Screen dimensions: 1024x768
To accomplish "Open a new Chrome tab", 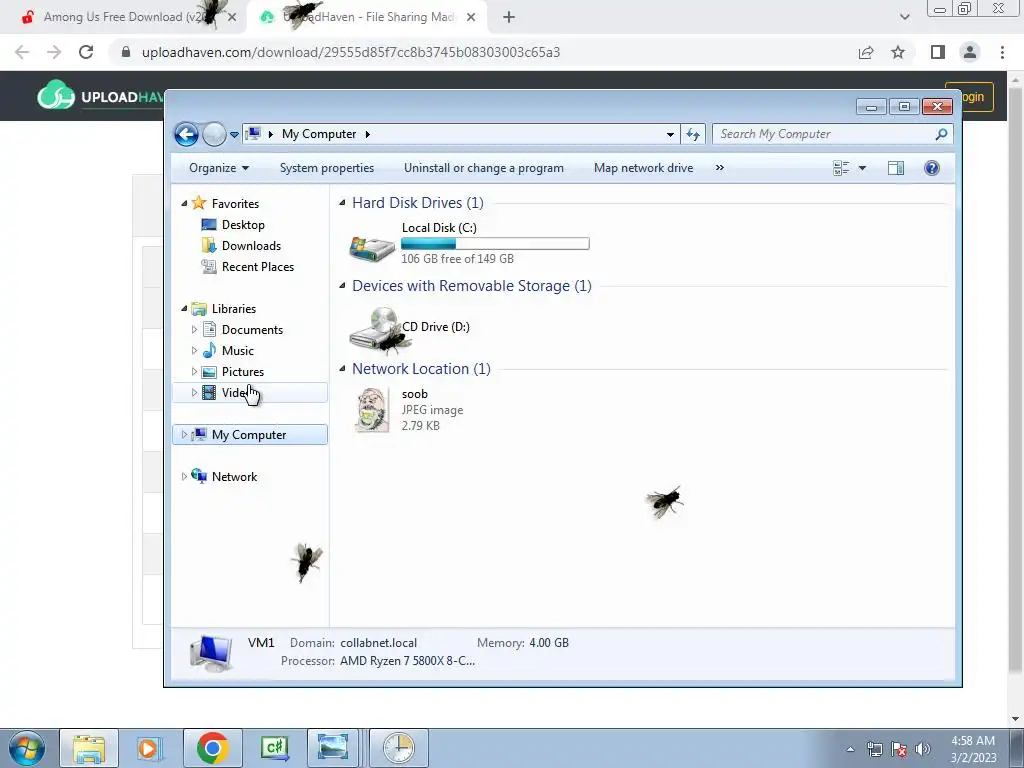I will pos(509,18).
